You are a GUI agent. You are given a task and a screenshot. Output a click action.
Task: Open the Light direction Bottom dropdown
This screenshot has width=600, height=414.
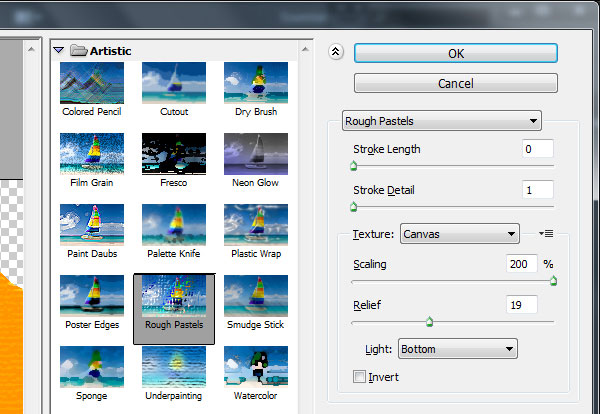point(458,349)
